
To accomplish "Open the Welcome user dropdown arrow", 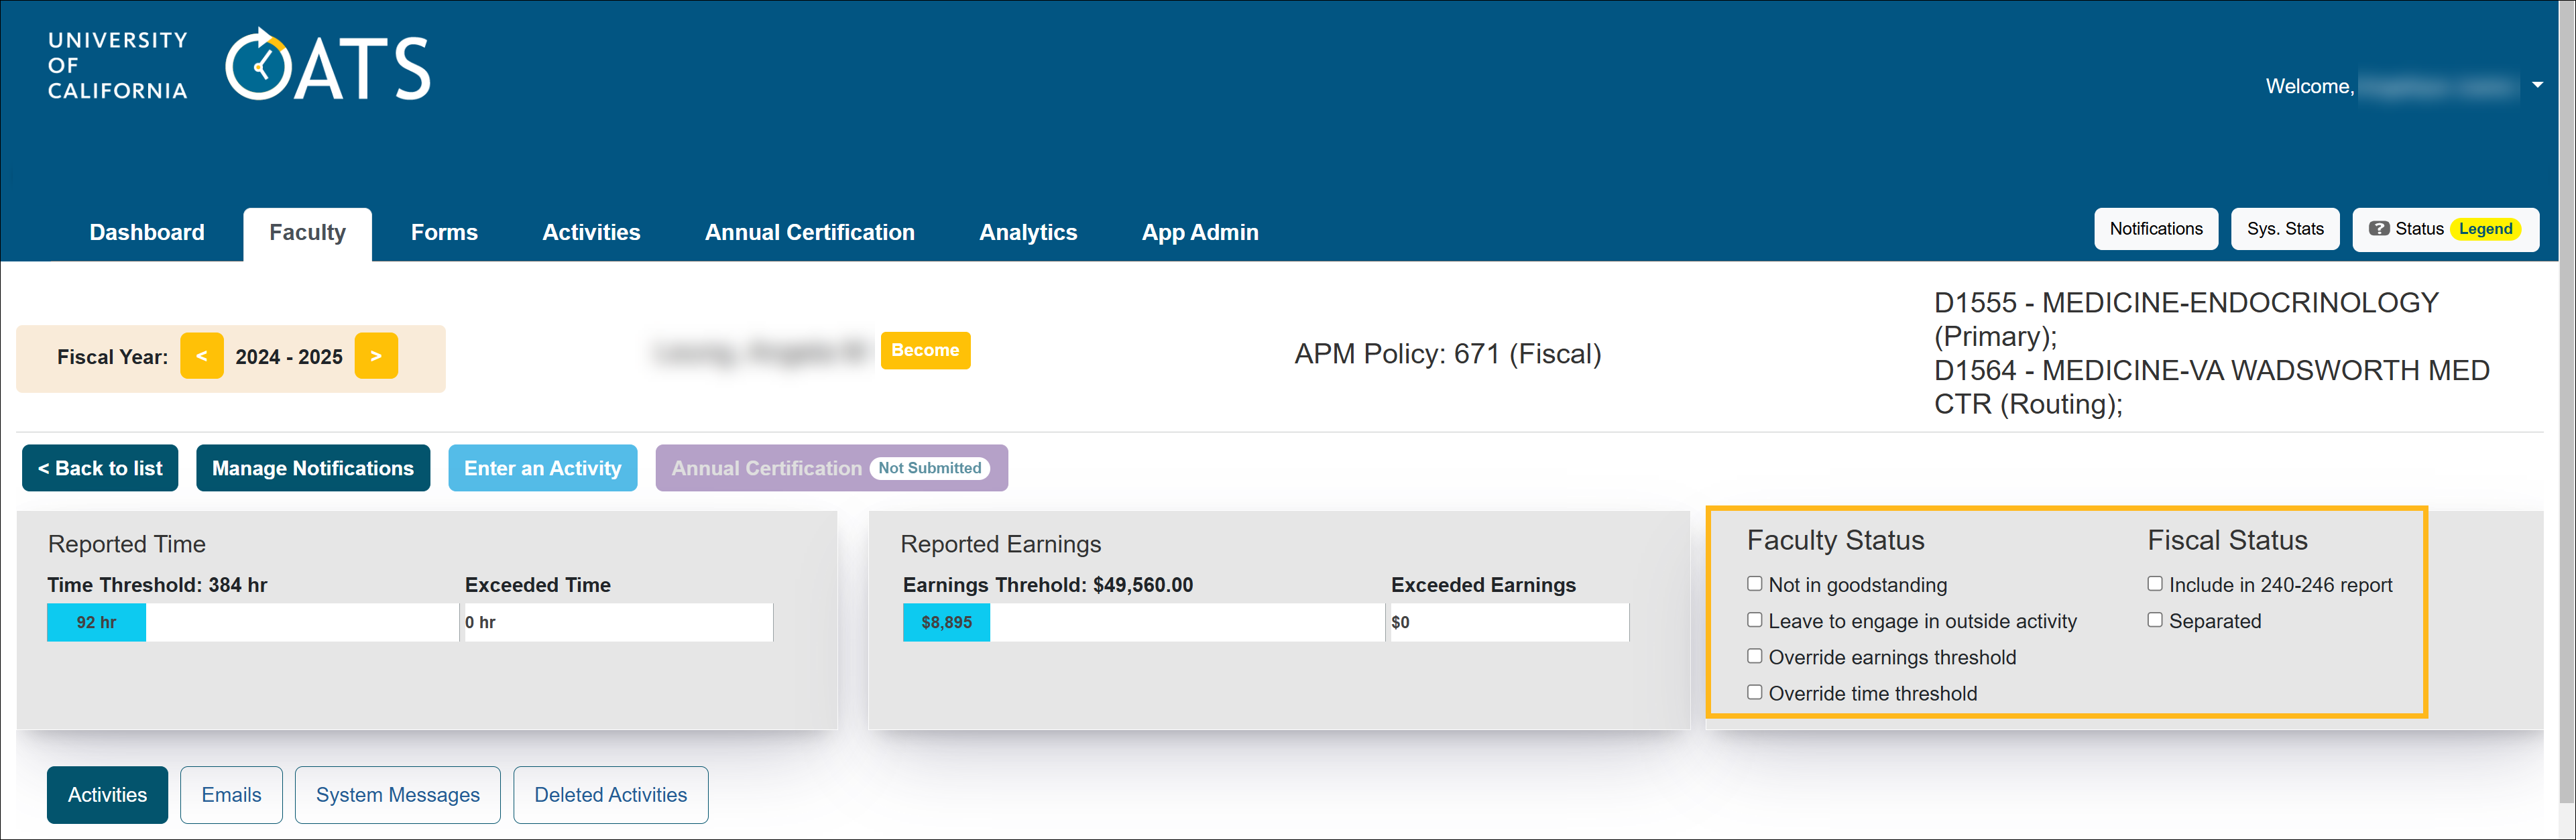I will point(2537,85).
